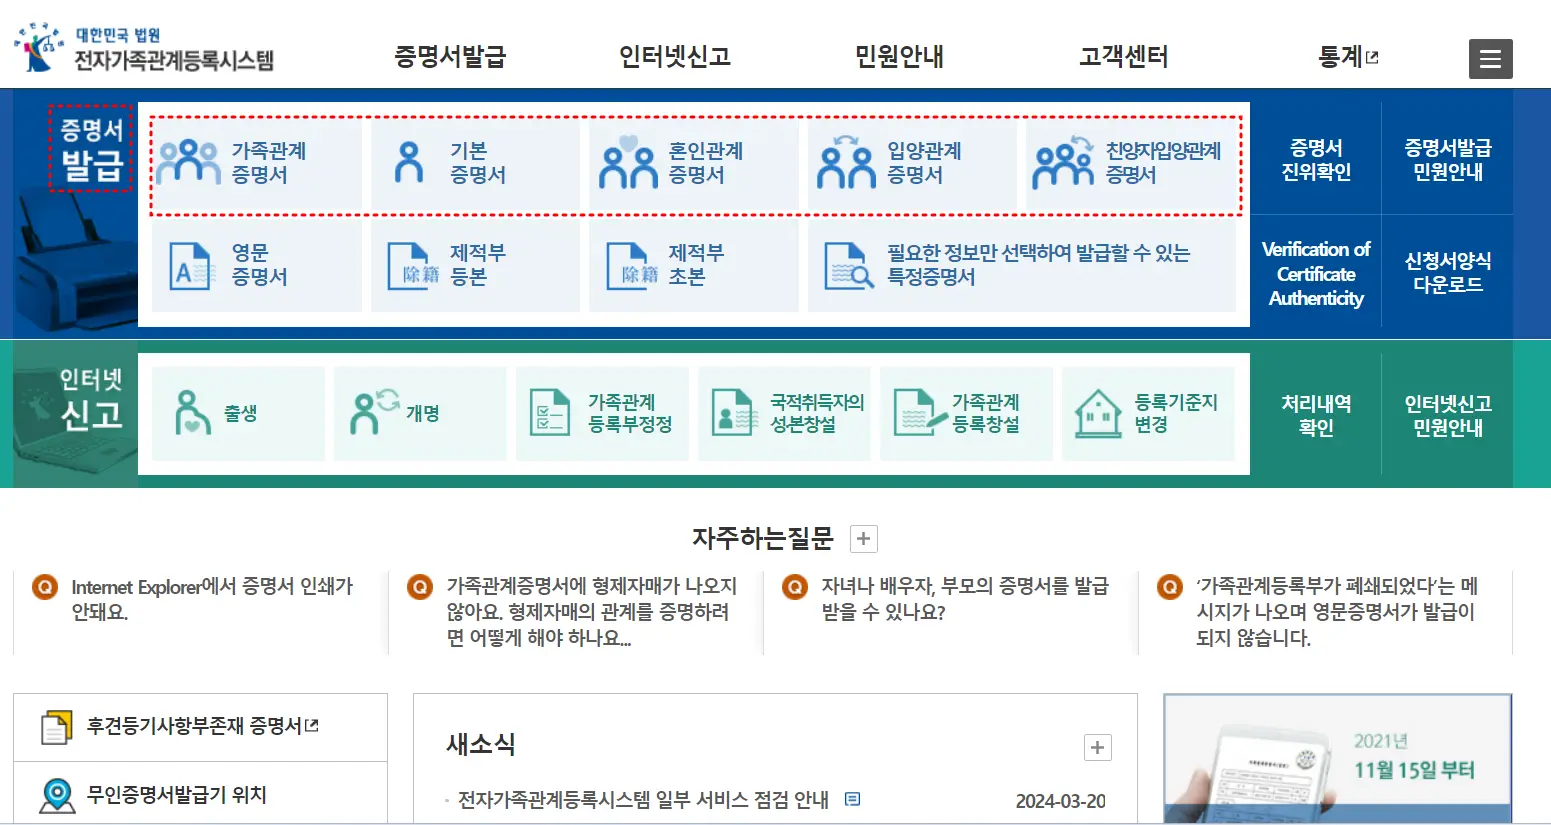The image size is (1551, 825).
Task: Open the 등록기준지 변경 icon
Action: coord(1150,413)
